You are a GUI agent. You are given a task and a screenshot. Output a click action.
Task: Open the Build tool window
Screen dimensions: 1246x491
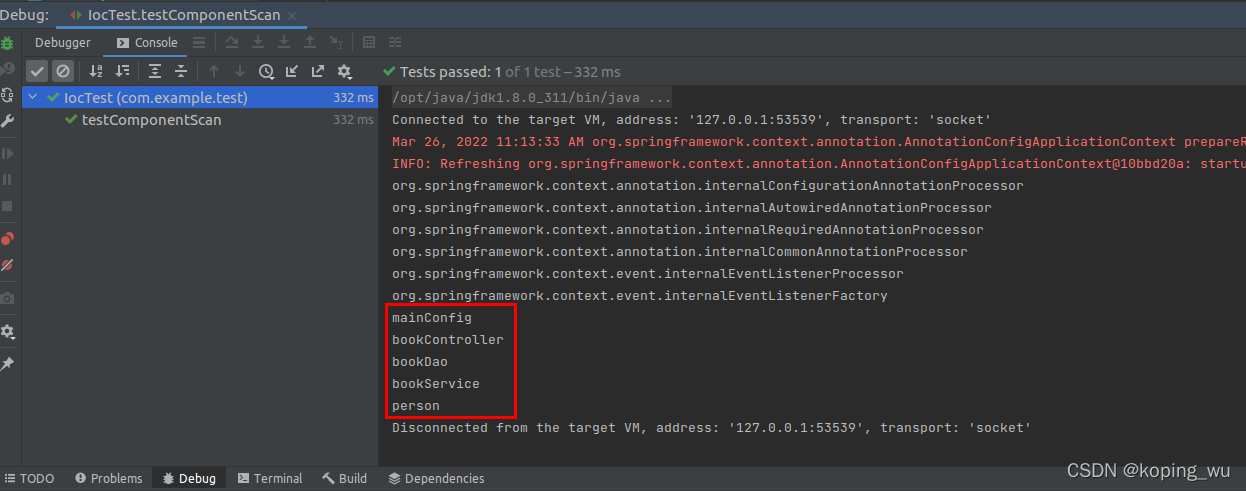(344, 479)
